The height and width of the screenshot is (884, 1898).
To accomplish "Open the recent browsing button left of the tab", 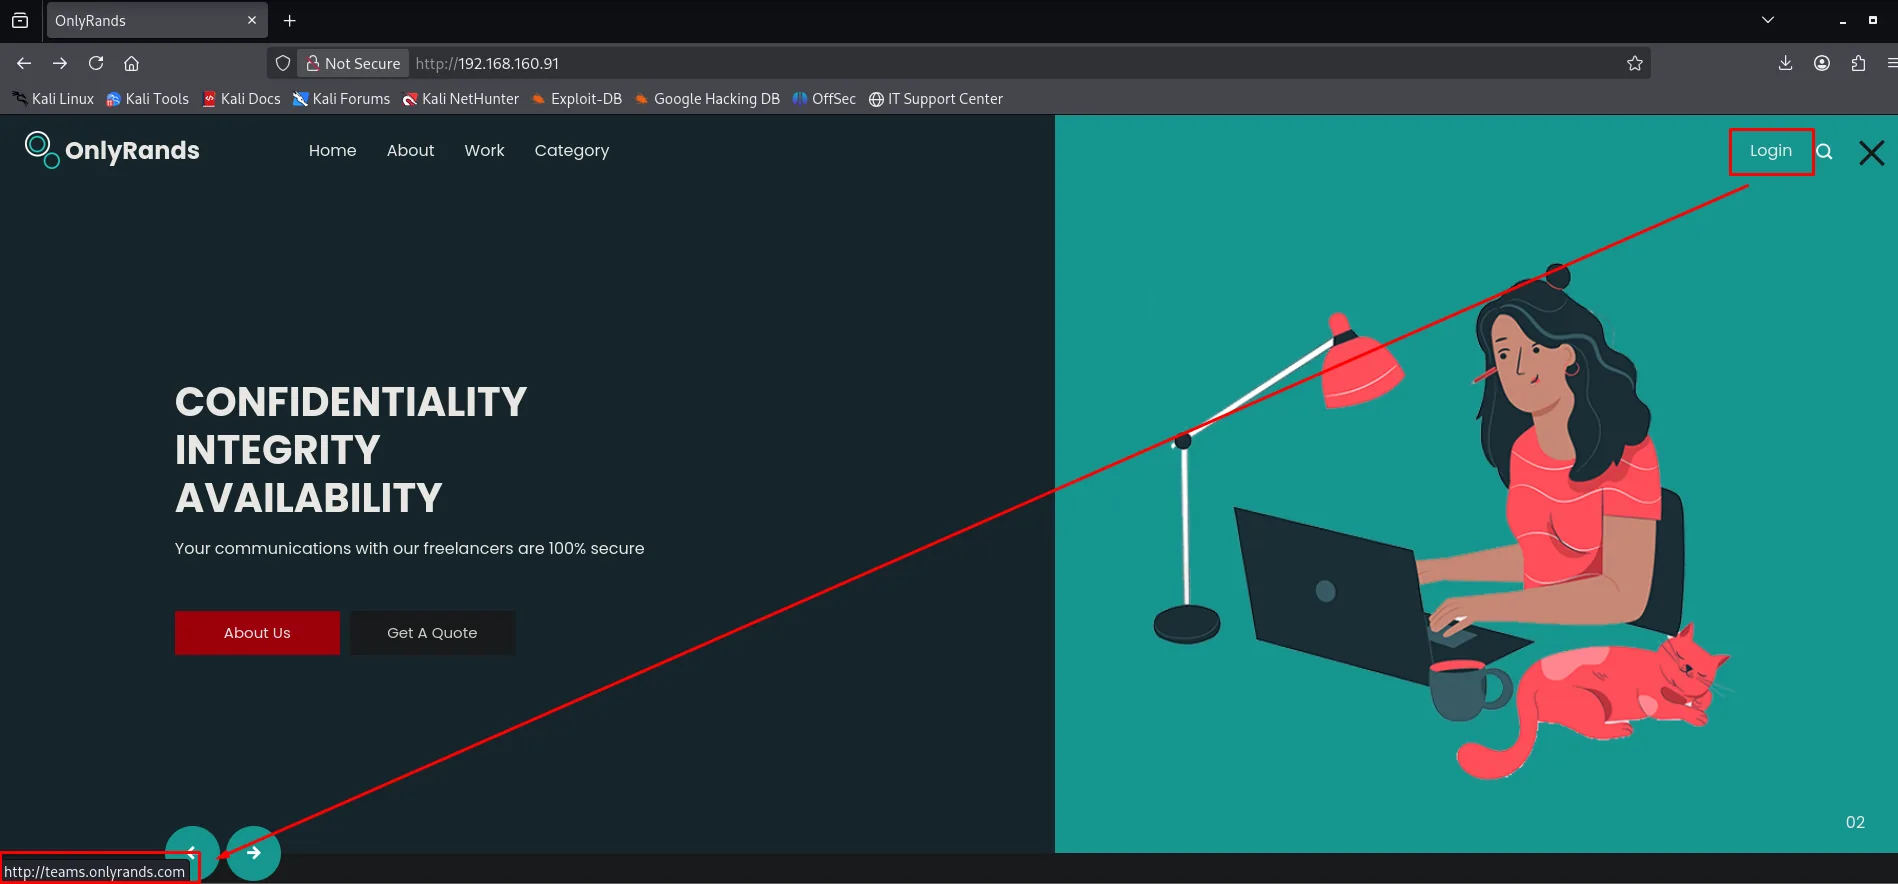I will pos(20,20).
